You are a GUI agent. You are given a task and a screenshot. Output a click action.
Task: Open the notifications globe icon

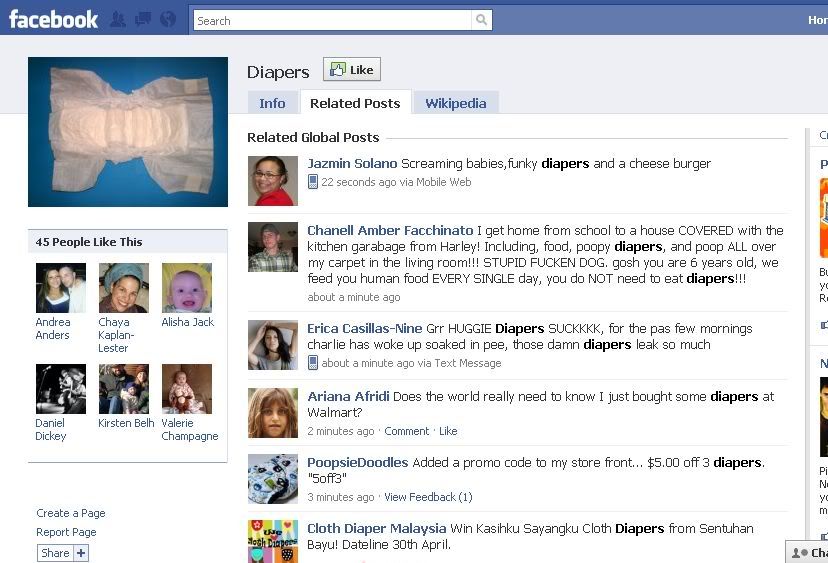tap(168, 20)
